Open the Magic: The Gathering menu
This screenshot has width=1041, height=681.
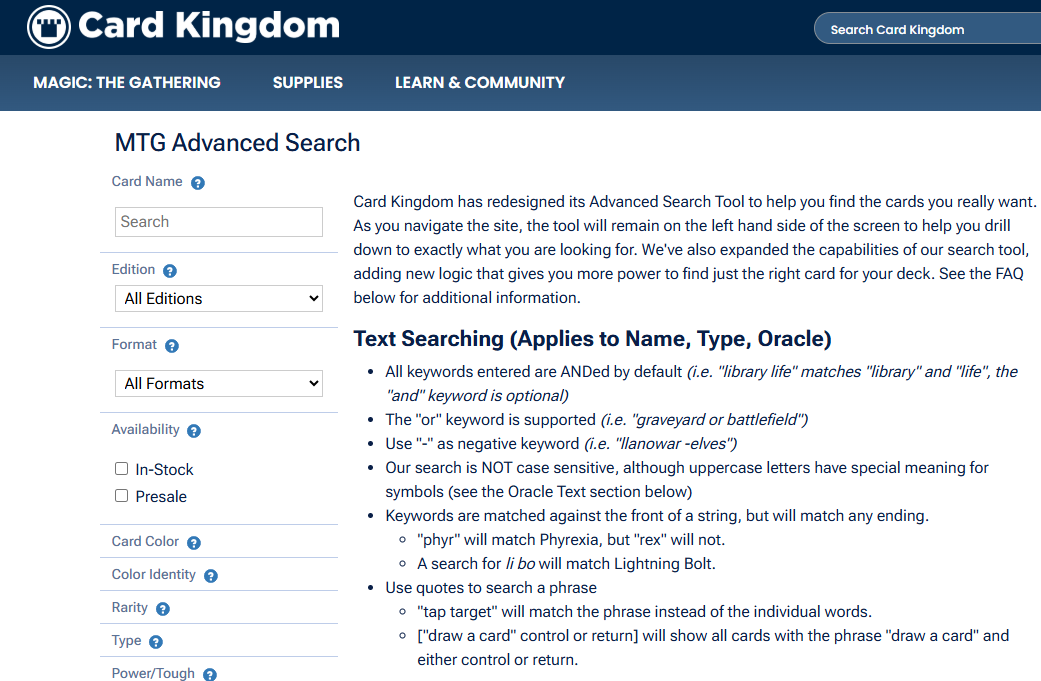(x=127, y=82)
